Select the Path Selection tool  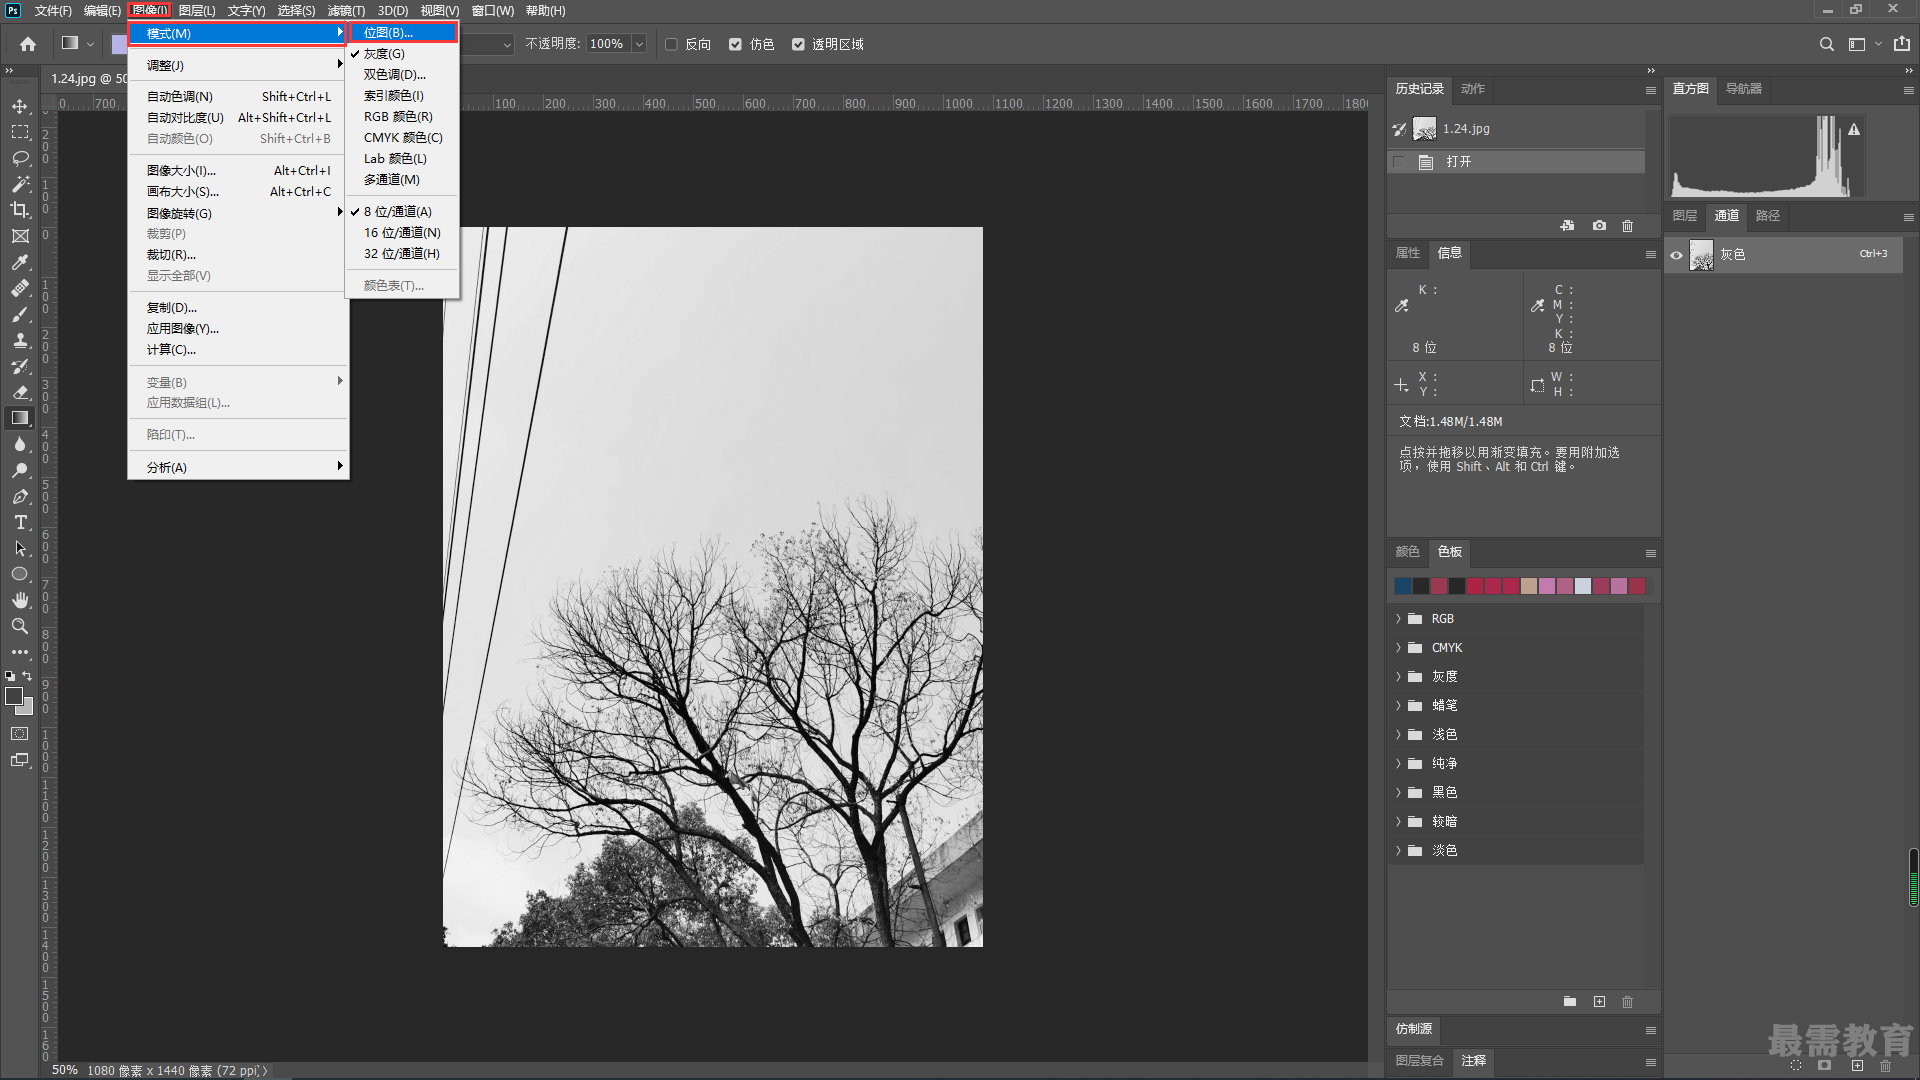pos(20,548)
